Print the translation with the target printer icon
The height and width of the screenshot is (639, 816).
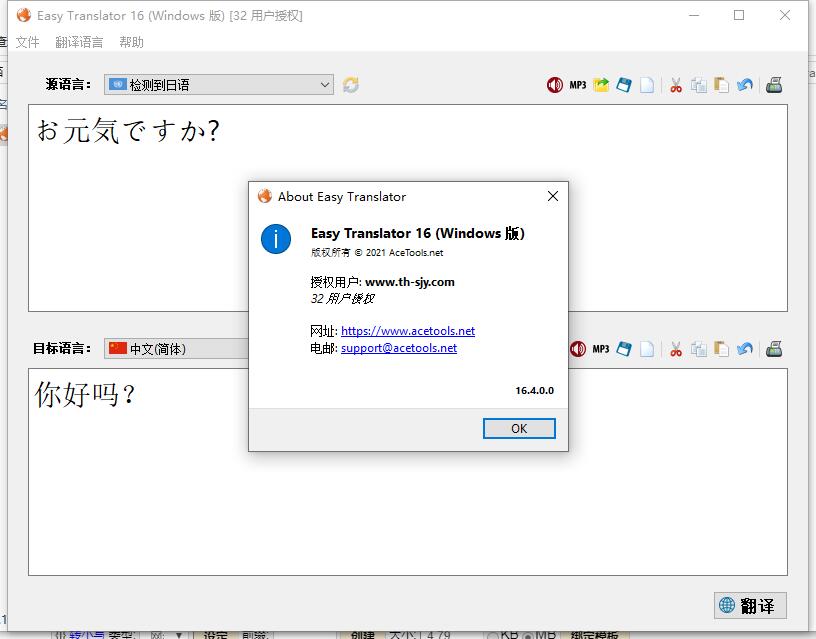coord(774,349)
